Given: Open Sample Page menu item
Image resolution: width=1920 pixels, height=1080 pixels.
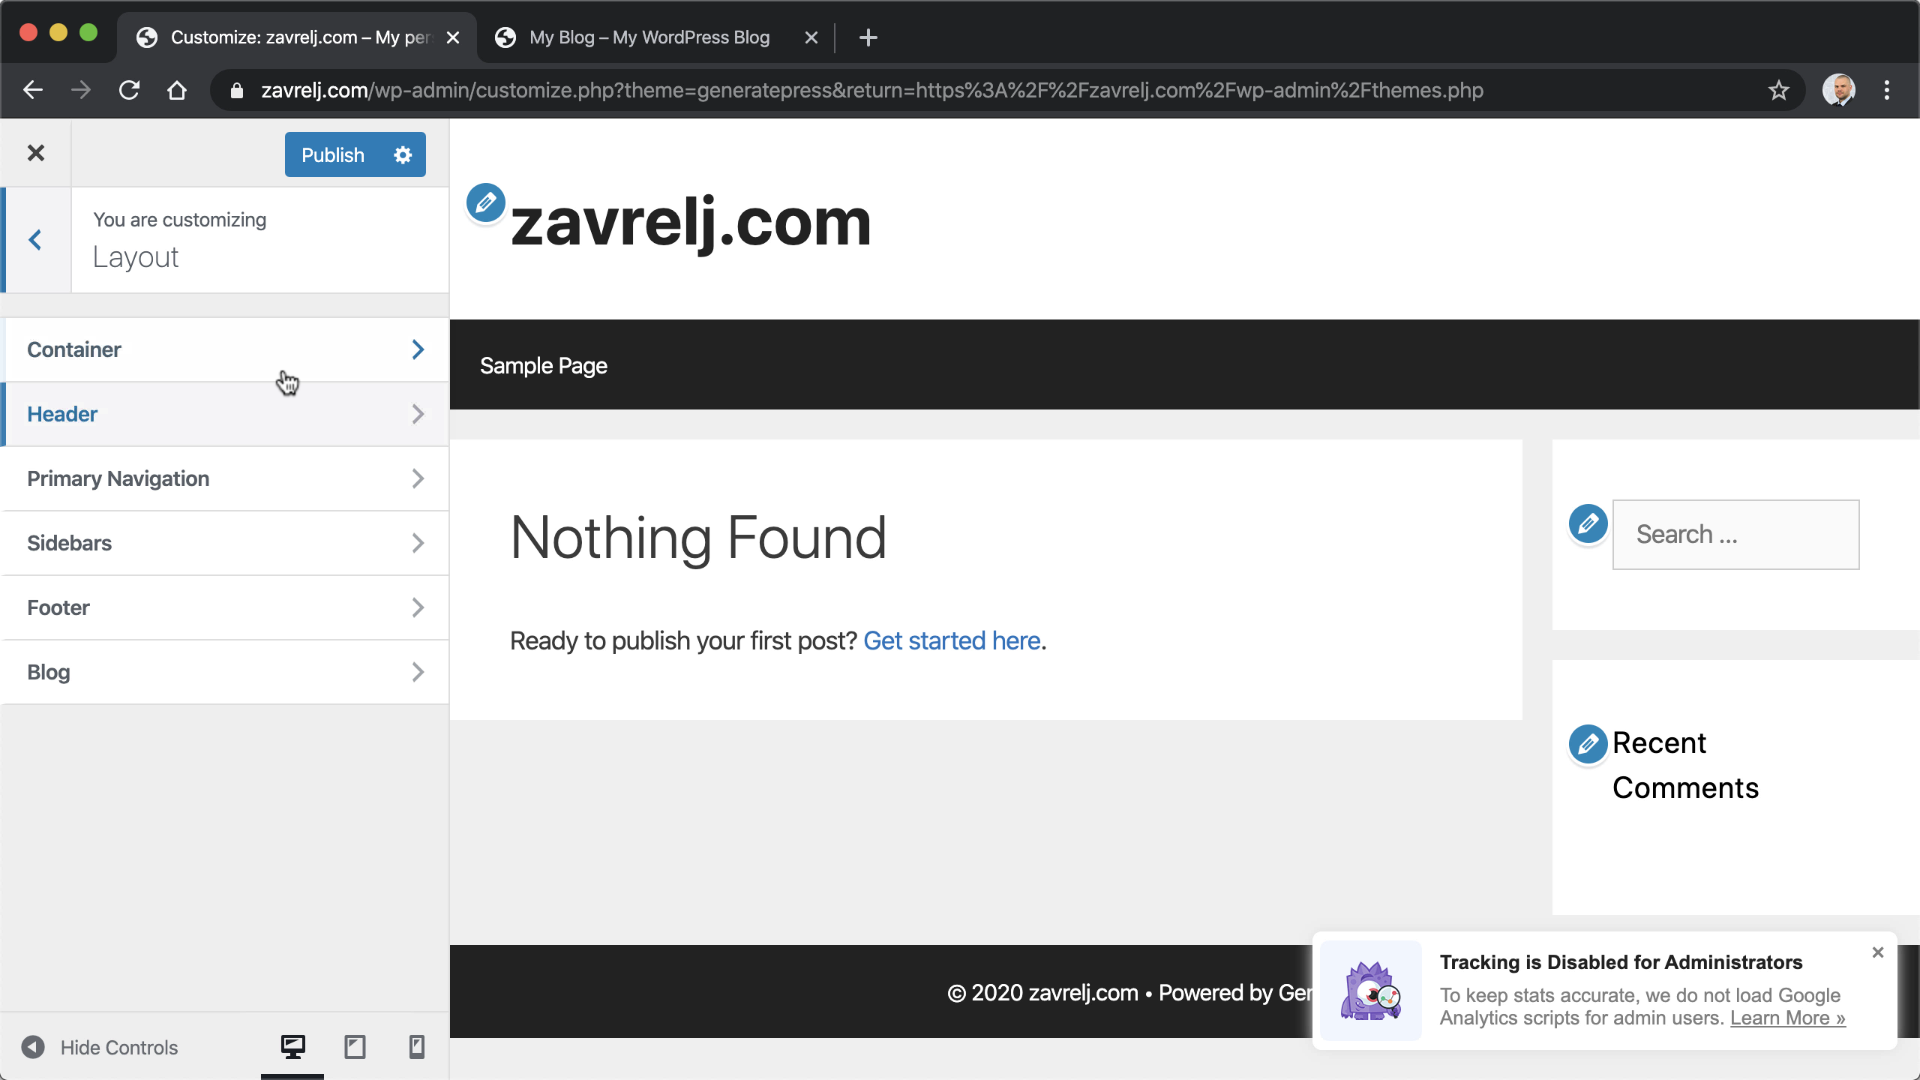Looking at the screenshot, I should (543, 366).
